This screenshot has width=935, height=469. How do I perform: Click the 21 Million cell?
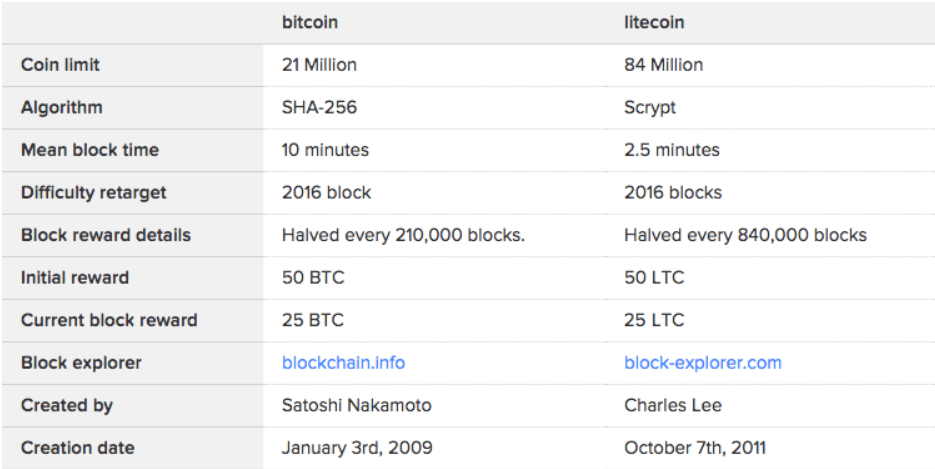click(x=319, y=65)
